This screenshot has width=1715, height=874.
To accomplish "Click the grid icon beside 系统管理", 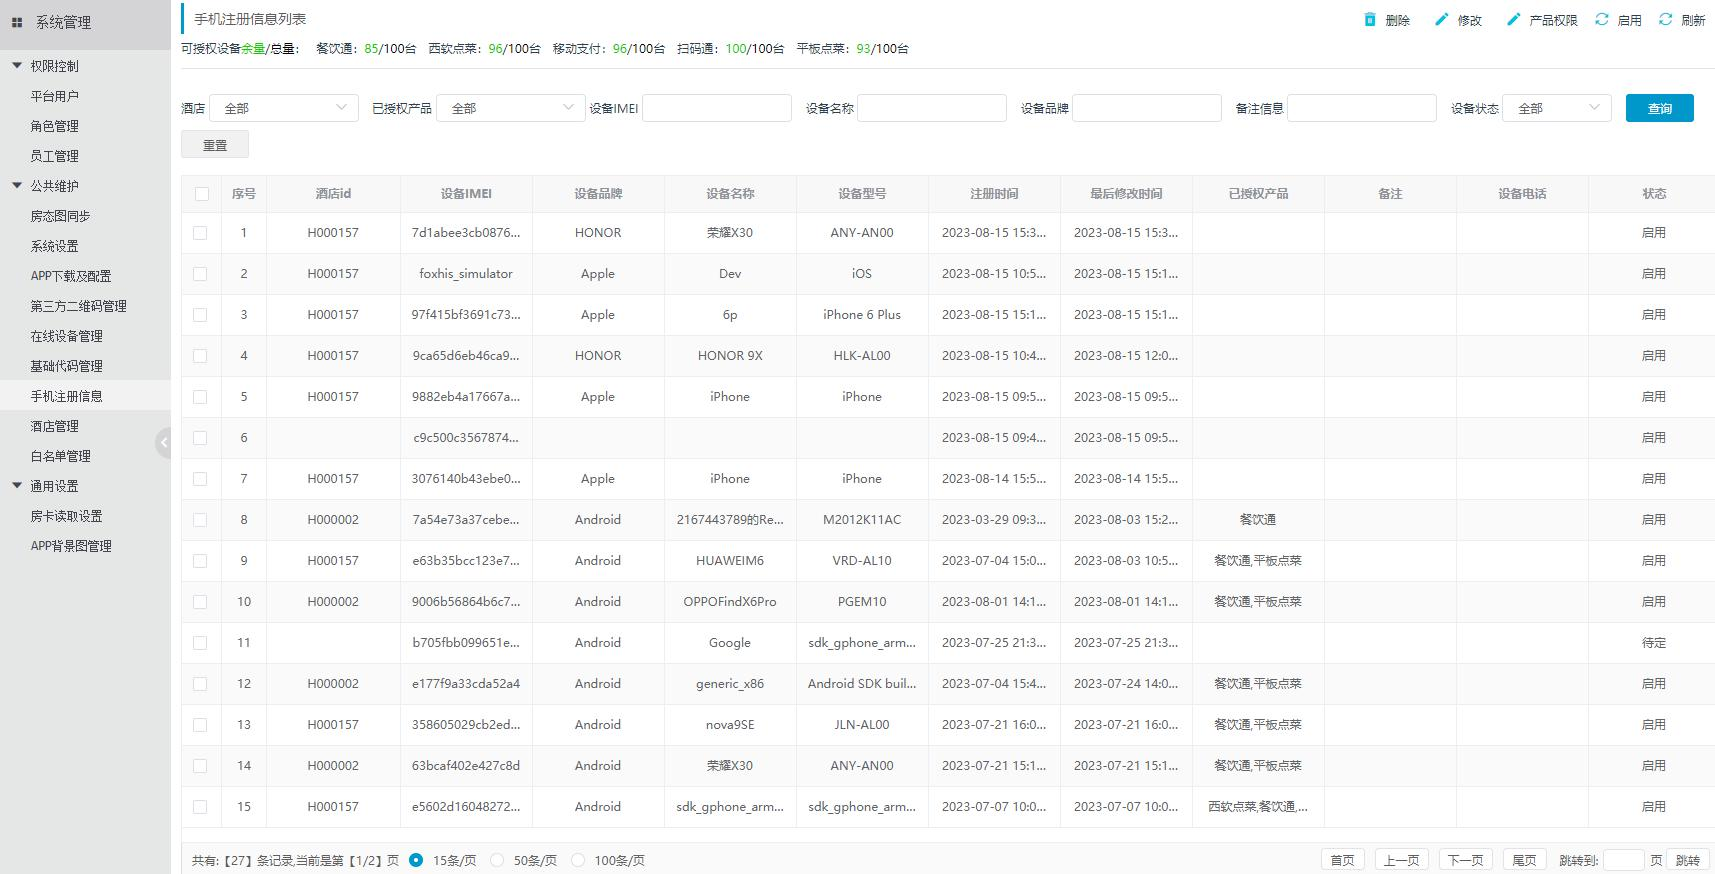I will [17, 23].
